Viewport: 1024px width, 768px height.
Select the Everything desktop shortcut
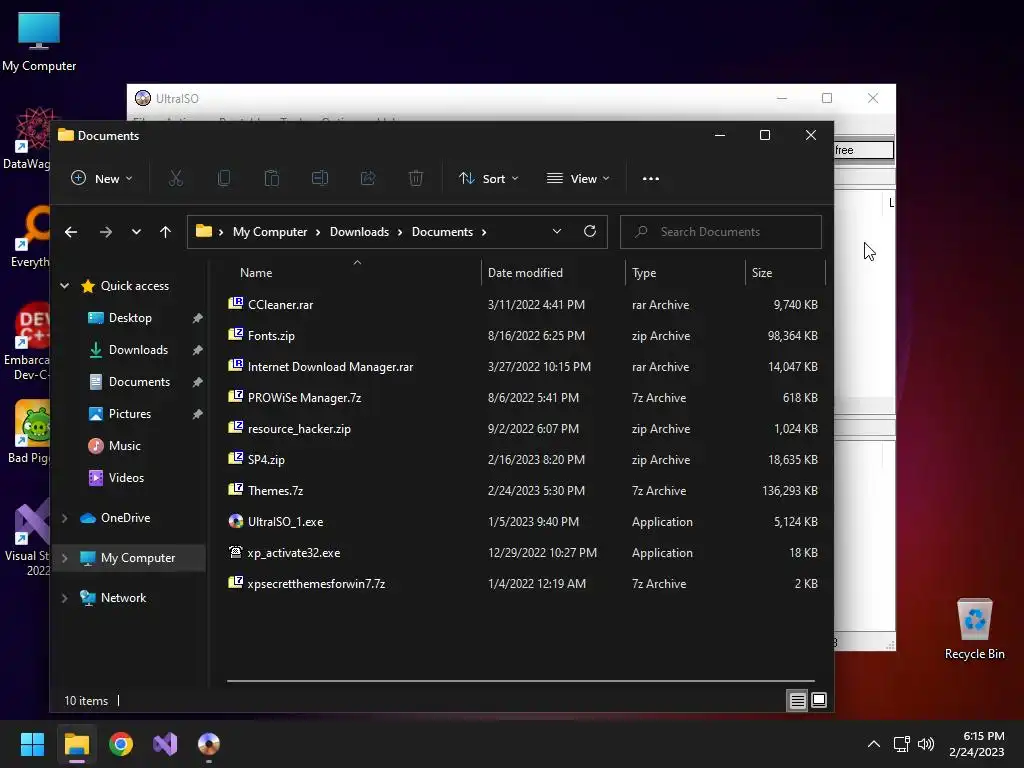pyautogui.click(x=29, y=236)
